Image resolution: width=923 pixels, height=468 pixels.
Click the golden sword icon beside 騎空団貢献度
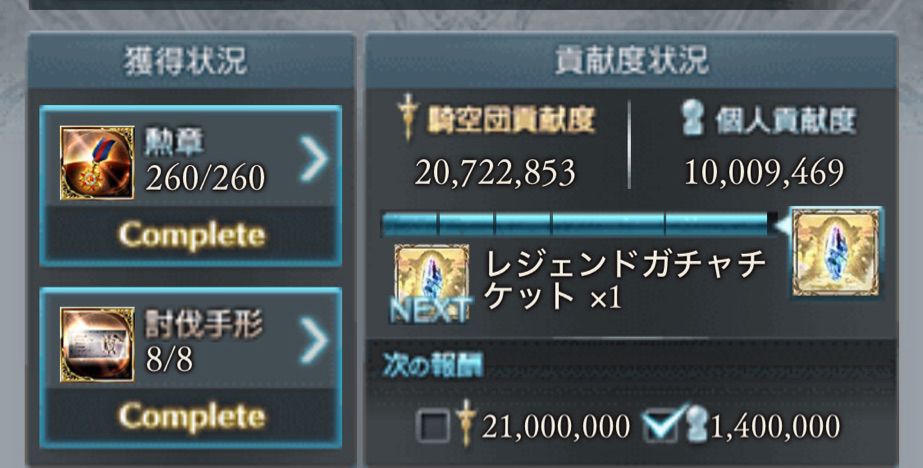tap(406, 117)
